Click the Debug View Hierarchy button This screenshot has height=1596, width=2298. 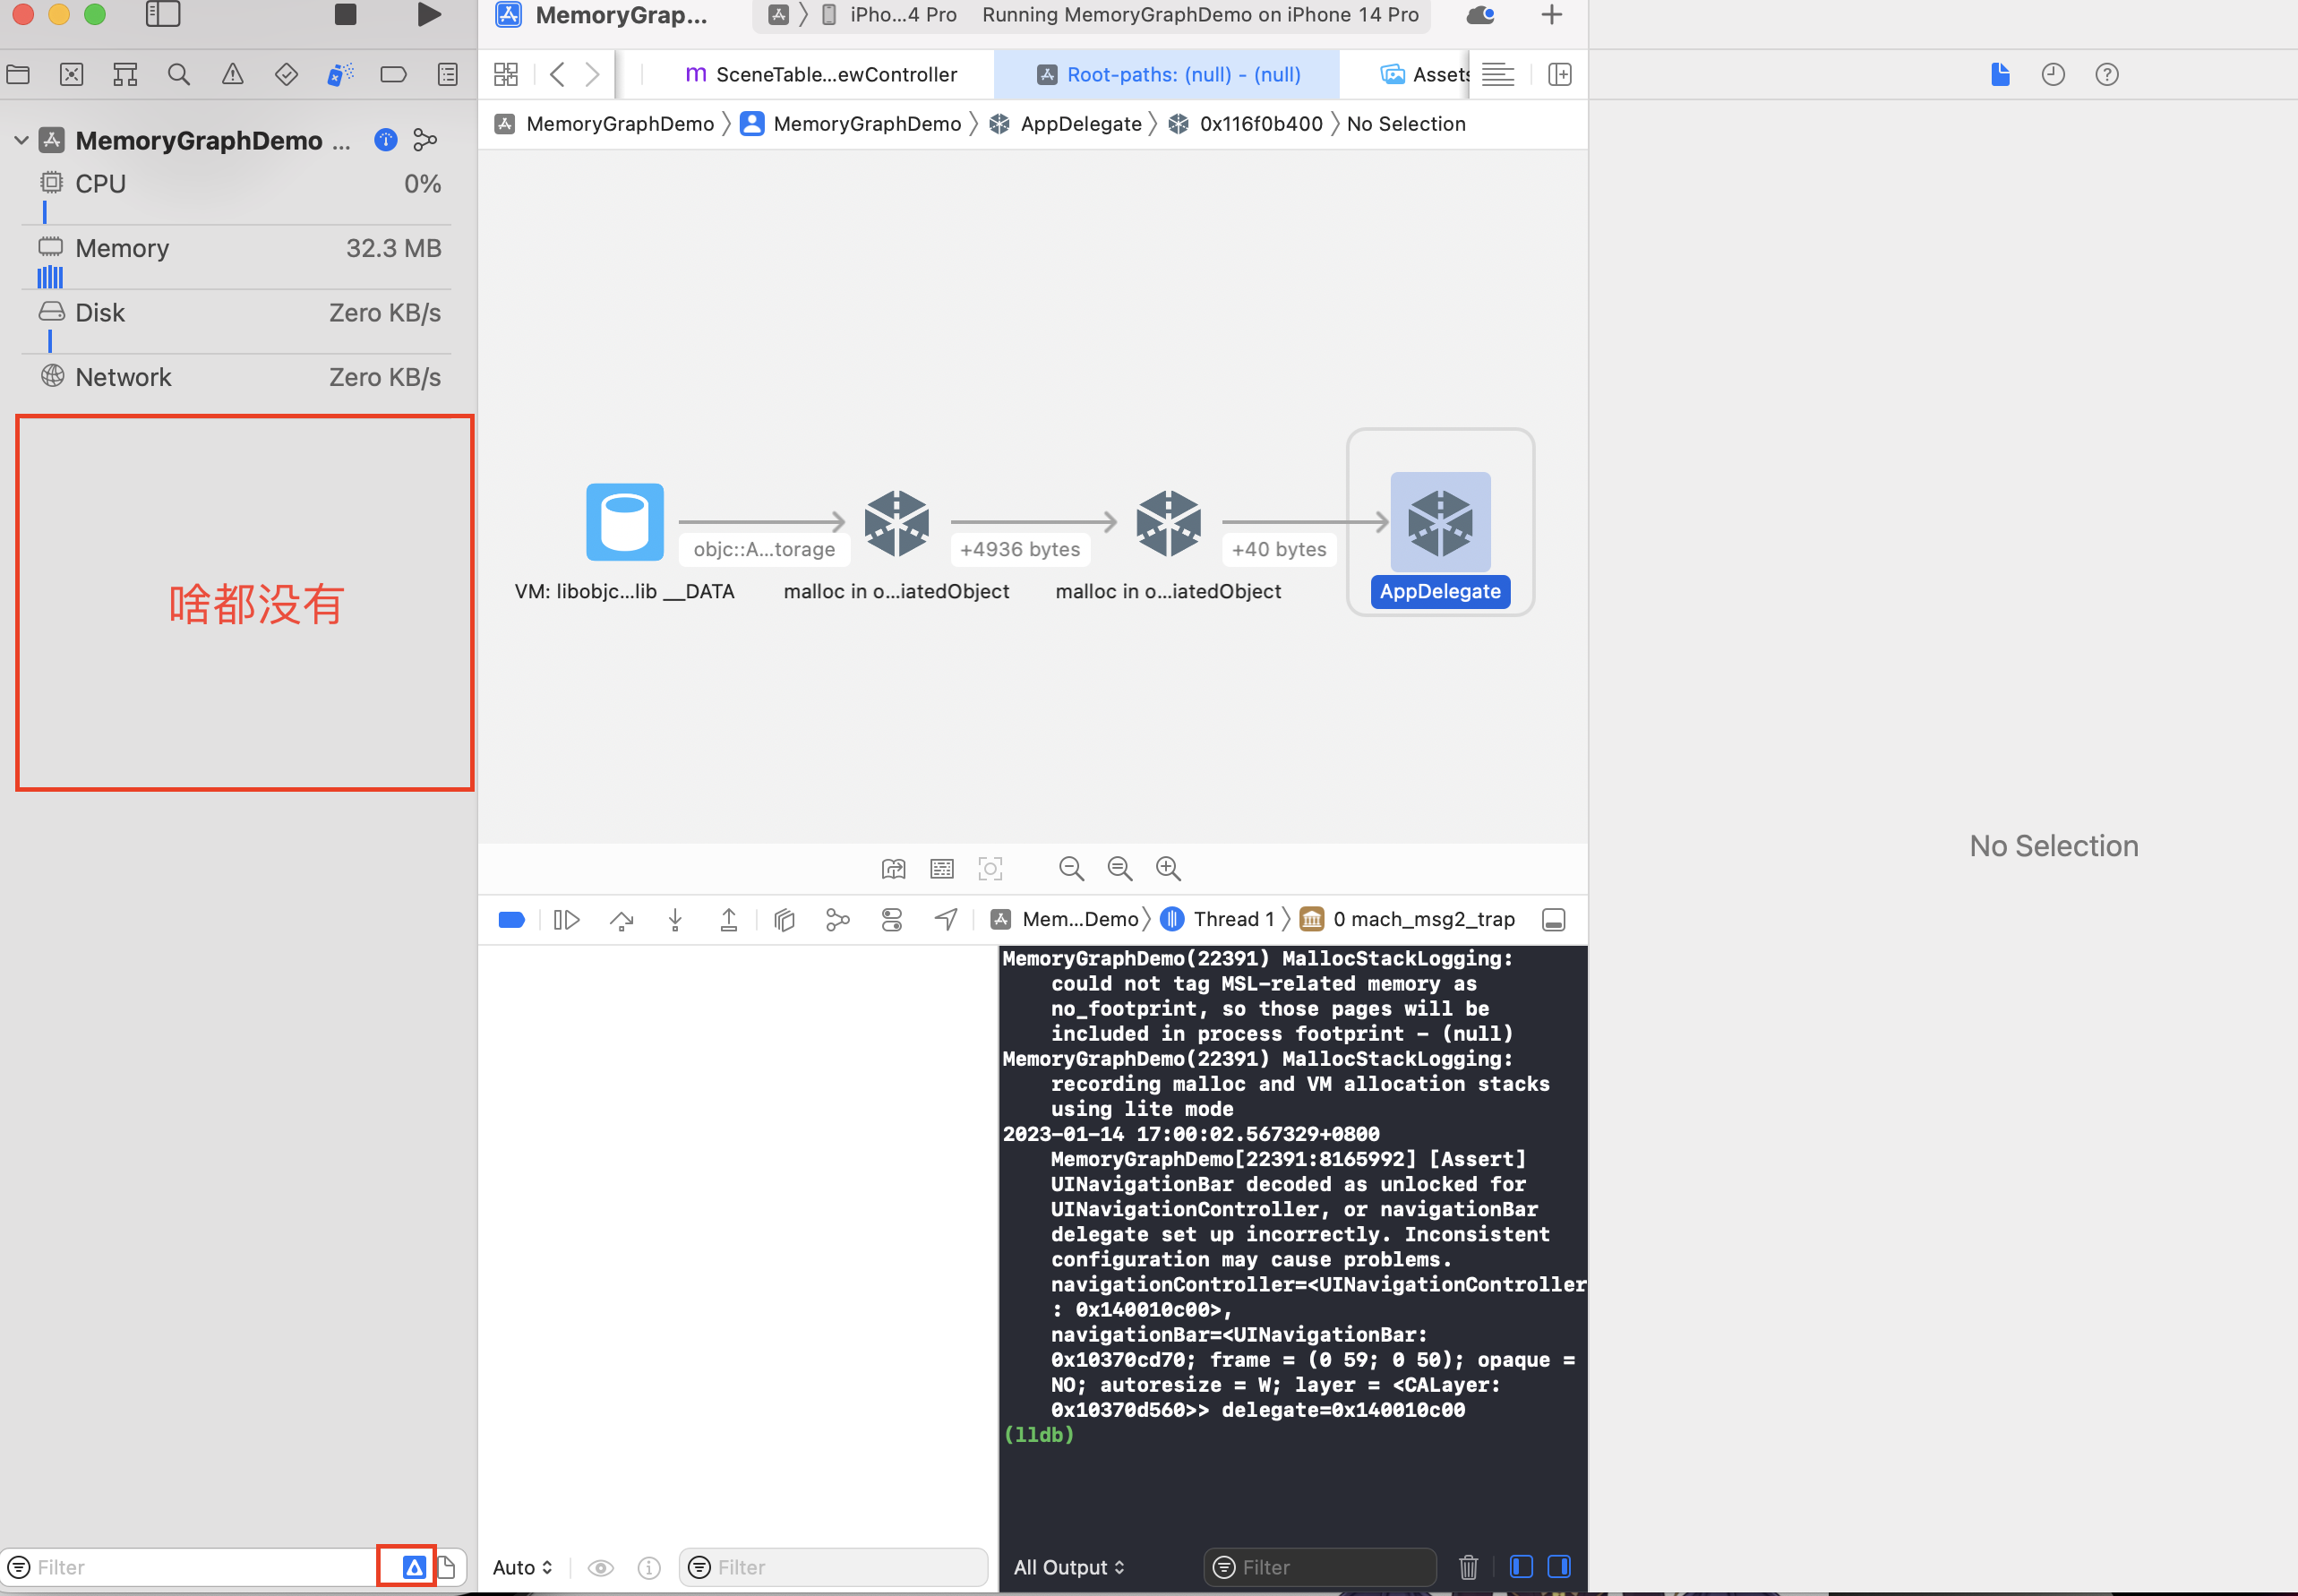(x=784, y=920)
